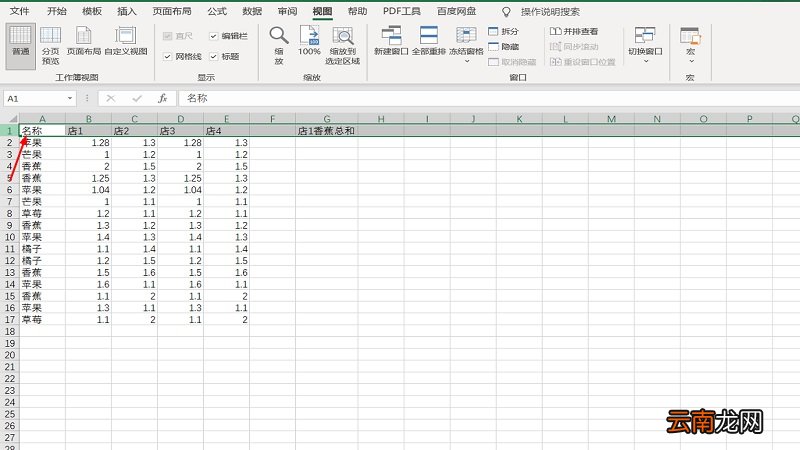Click Split (拆分) window button
This screenshot has height=450, width=800.
(x=503, y=32)
